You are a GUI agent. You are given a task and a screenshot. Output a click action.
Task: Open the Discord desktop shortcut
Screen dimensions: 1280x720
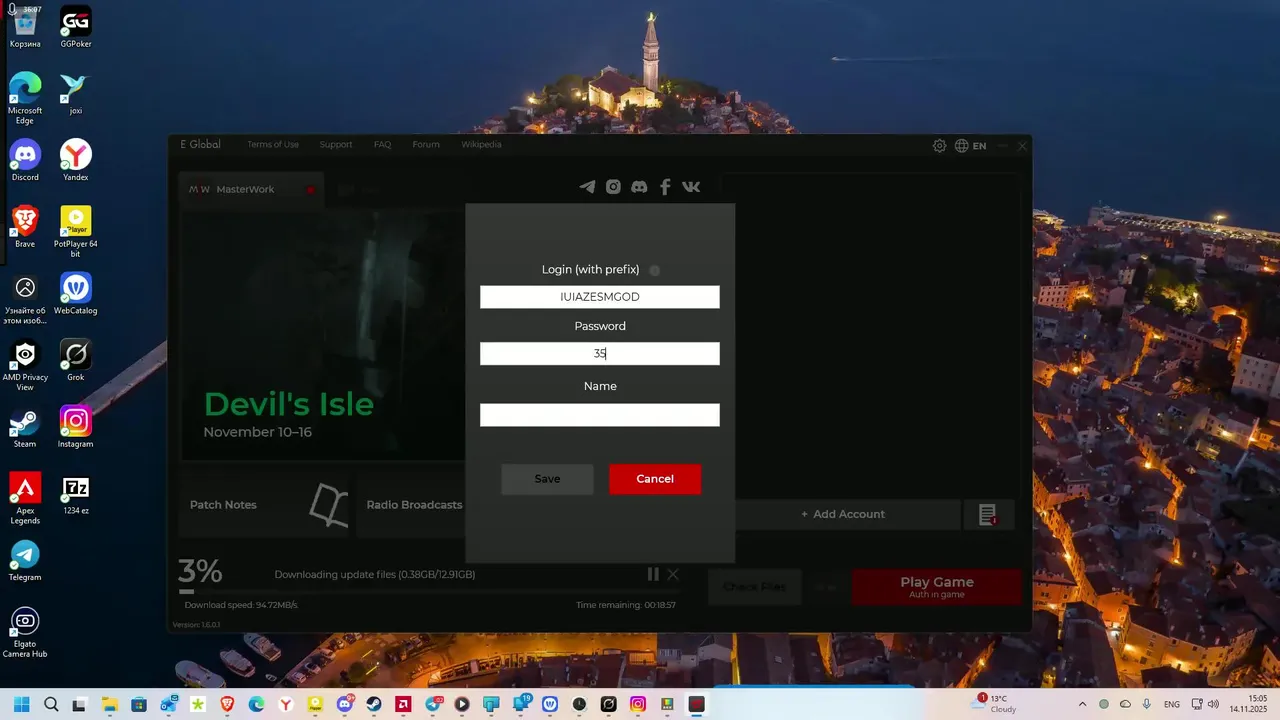[25, 161]
